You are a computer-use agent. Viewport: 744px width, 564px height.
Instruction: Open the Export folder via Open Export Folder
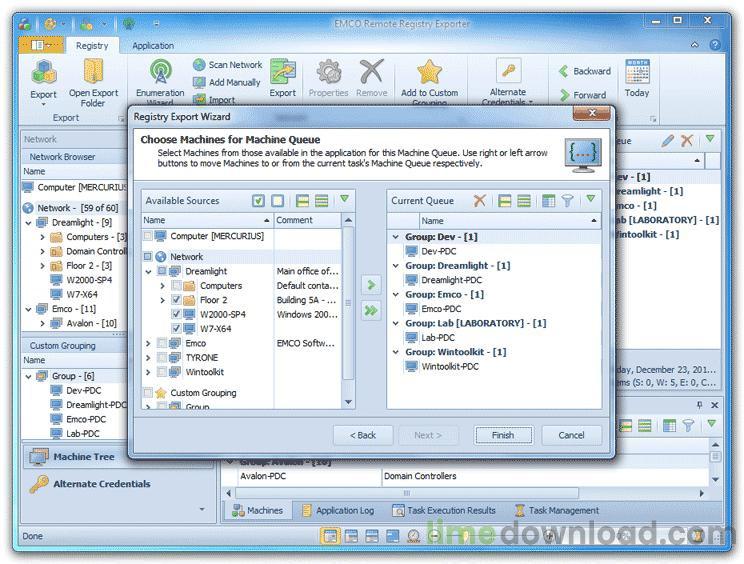[x=93, y=82]
